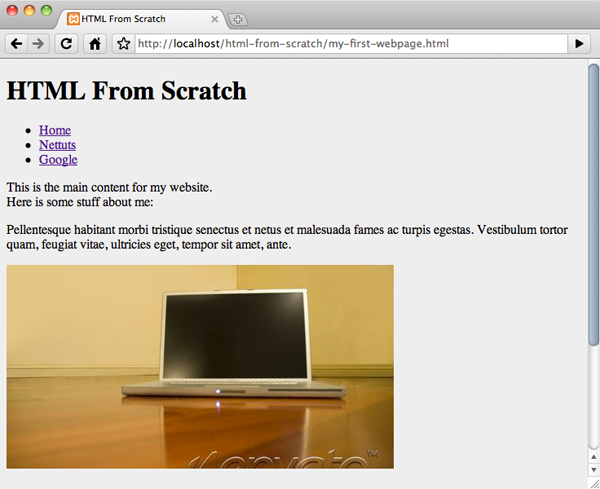The image size is (600, 489).
Task: Open the Home link
Action: [x=55, y=130]
